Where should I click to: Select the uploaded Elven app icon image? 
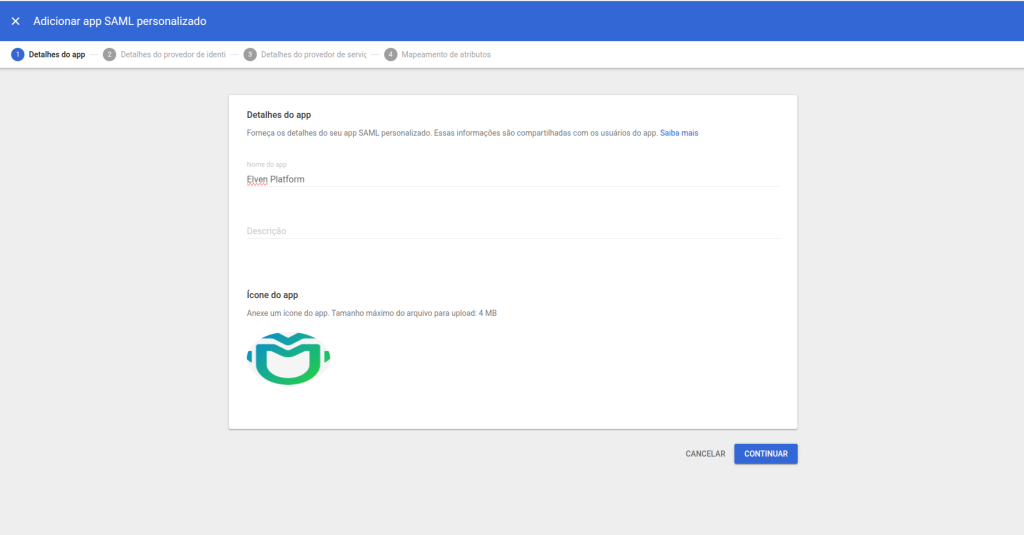click(x=288, y=358)
